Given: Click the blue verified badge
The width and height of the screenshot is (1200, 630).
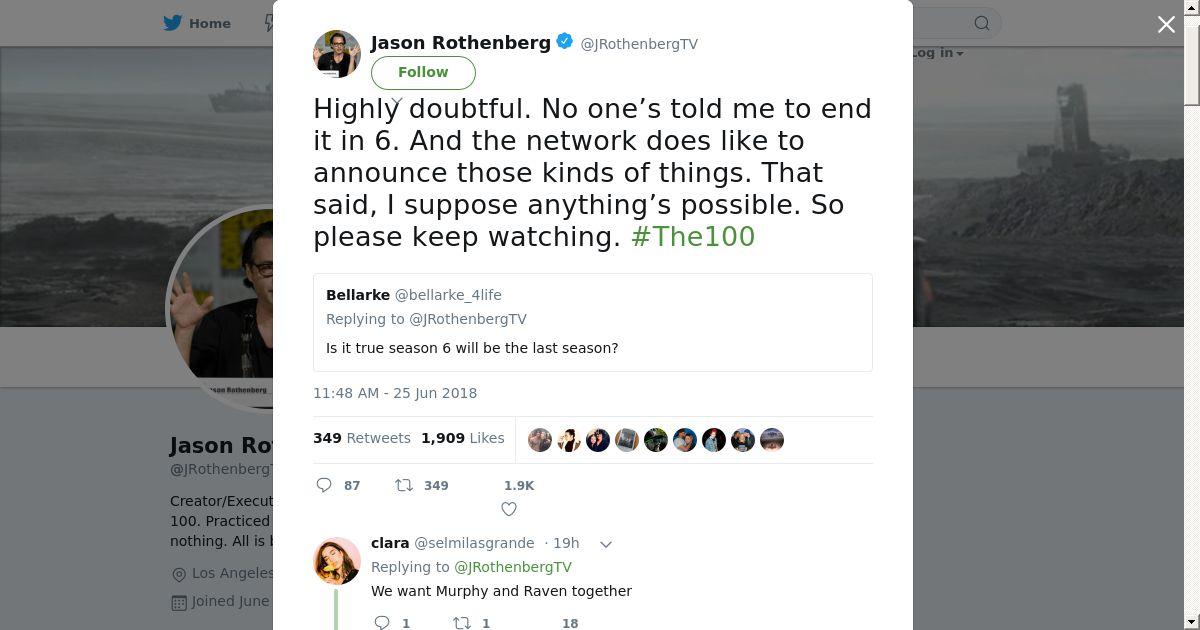Looking at the screenshot, I should (565, 42).
